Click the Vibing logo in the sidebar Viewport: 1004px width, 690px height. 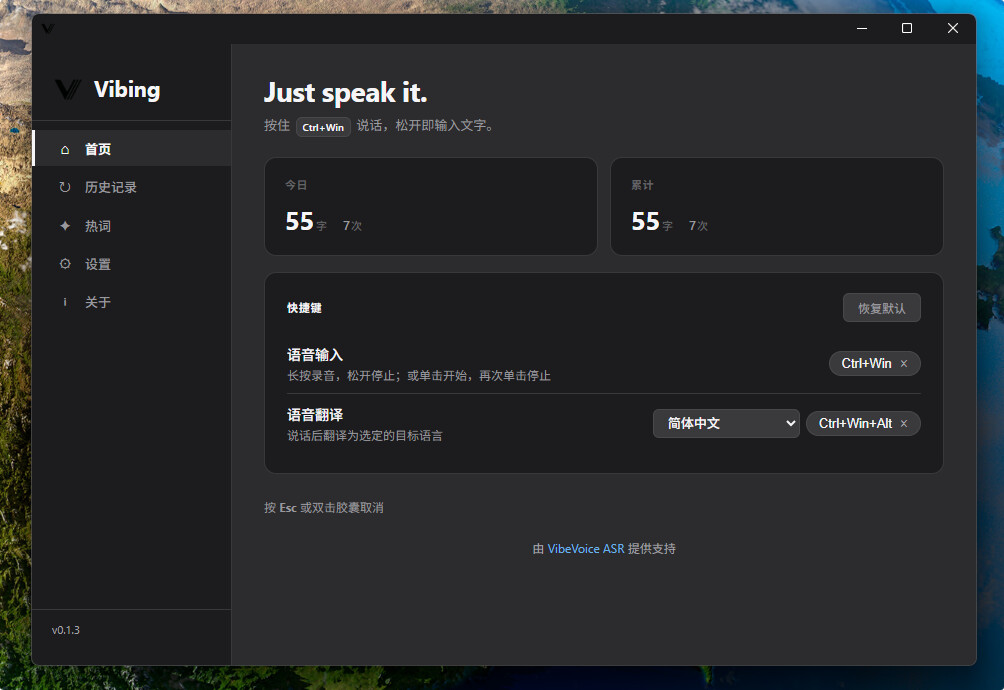68,90
